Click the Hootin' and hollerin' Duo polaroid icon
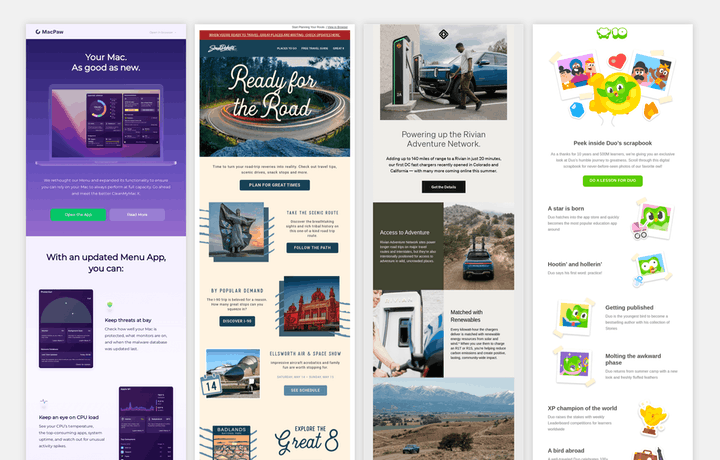720x460 pixels. [652, 270]
